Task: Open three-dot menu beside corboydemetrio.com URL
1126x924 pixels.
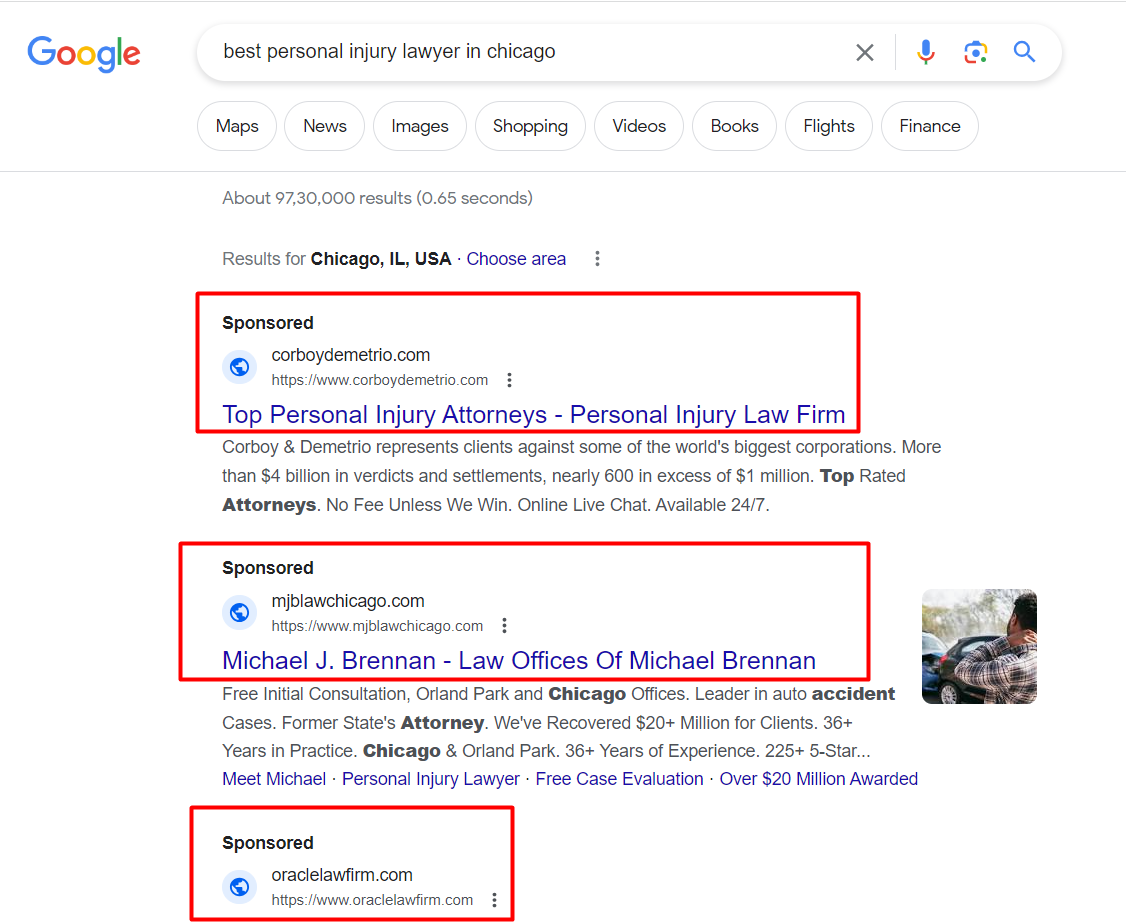Action: pos(509,380)
